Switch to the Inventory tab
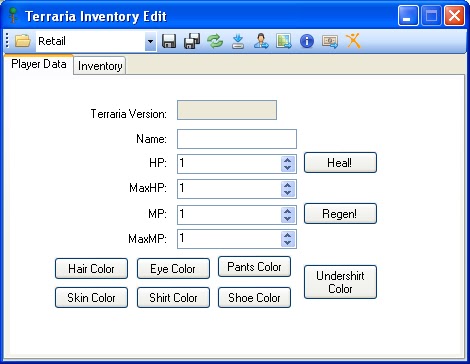 coord(100,66)
